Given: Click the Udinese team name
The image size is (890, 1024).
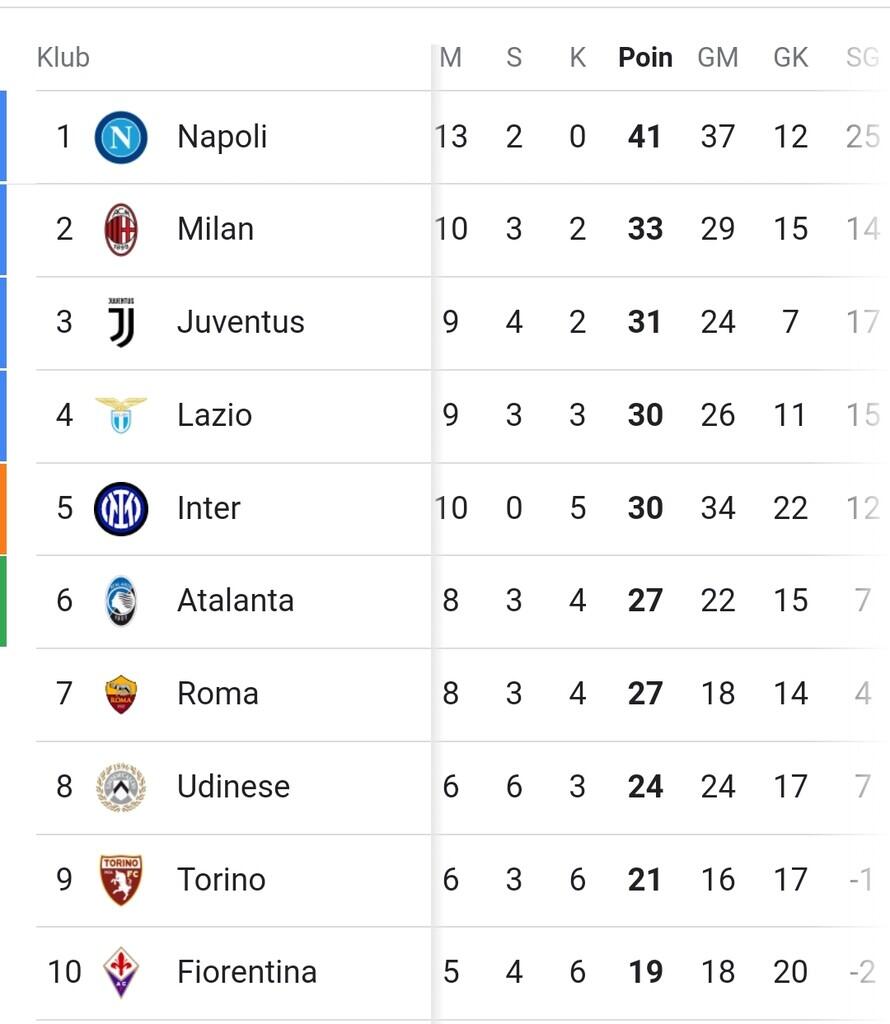Looking at the screenshot, I should tap(233, 787).
